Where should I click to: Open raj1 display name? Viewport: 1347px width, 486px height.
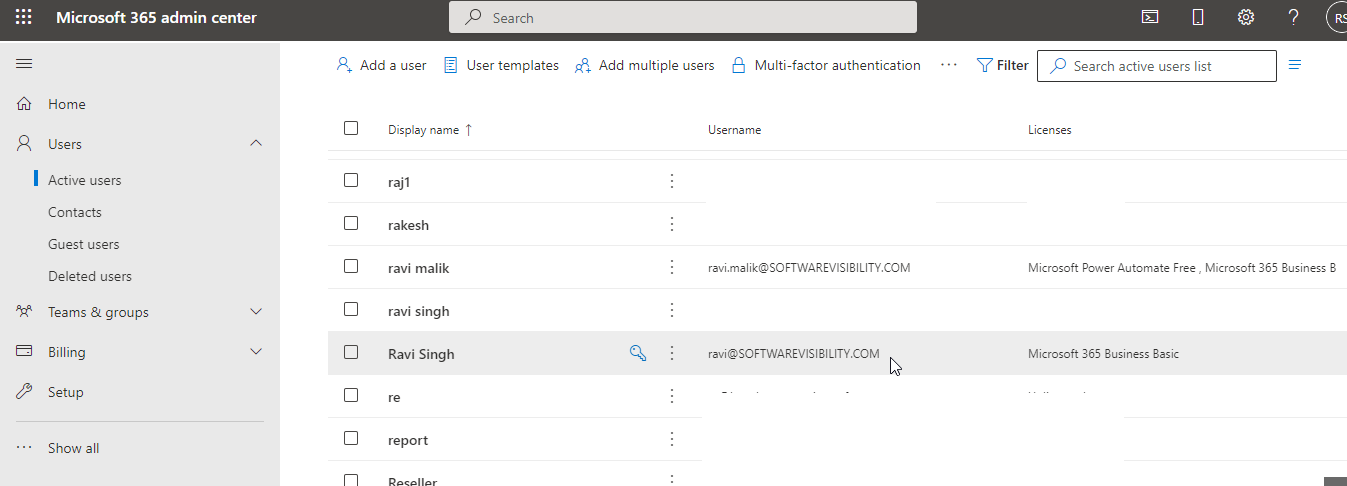(x=399, y=182)
